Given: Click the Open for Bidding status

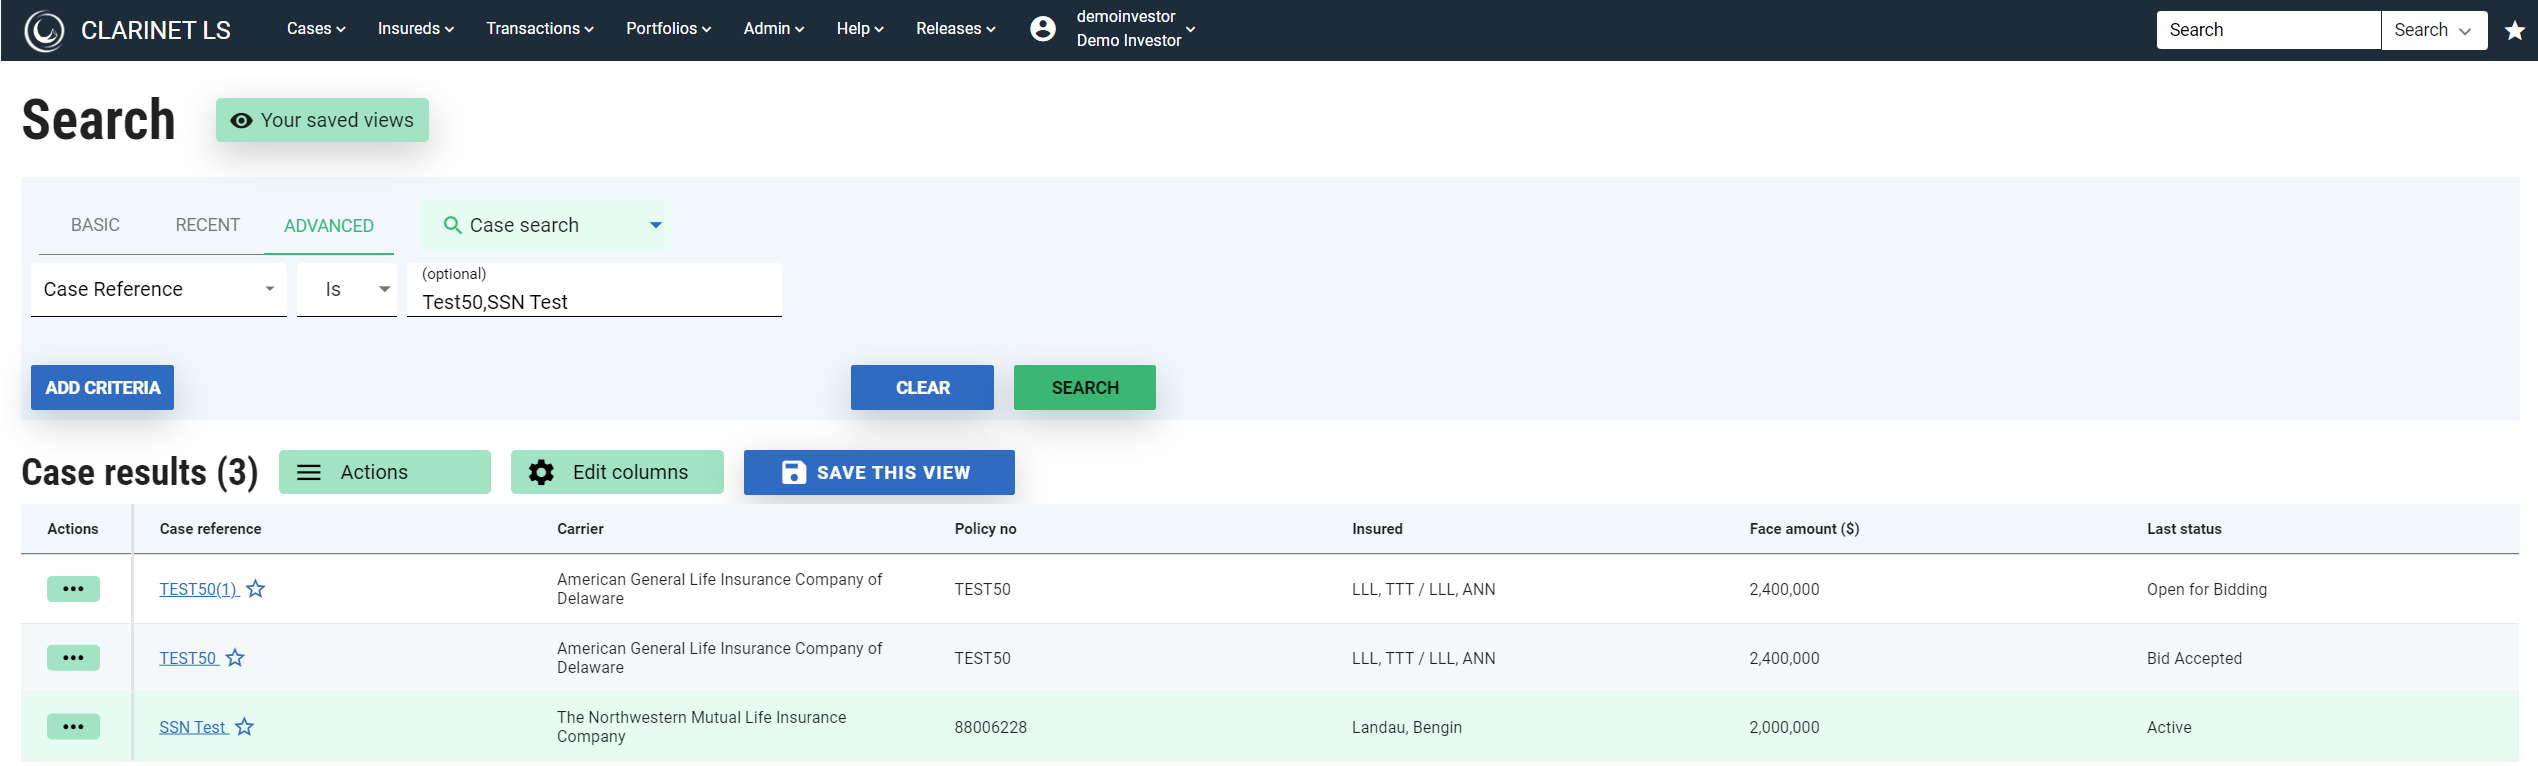Looking at the screenshot, I should coord(2206,590).
